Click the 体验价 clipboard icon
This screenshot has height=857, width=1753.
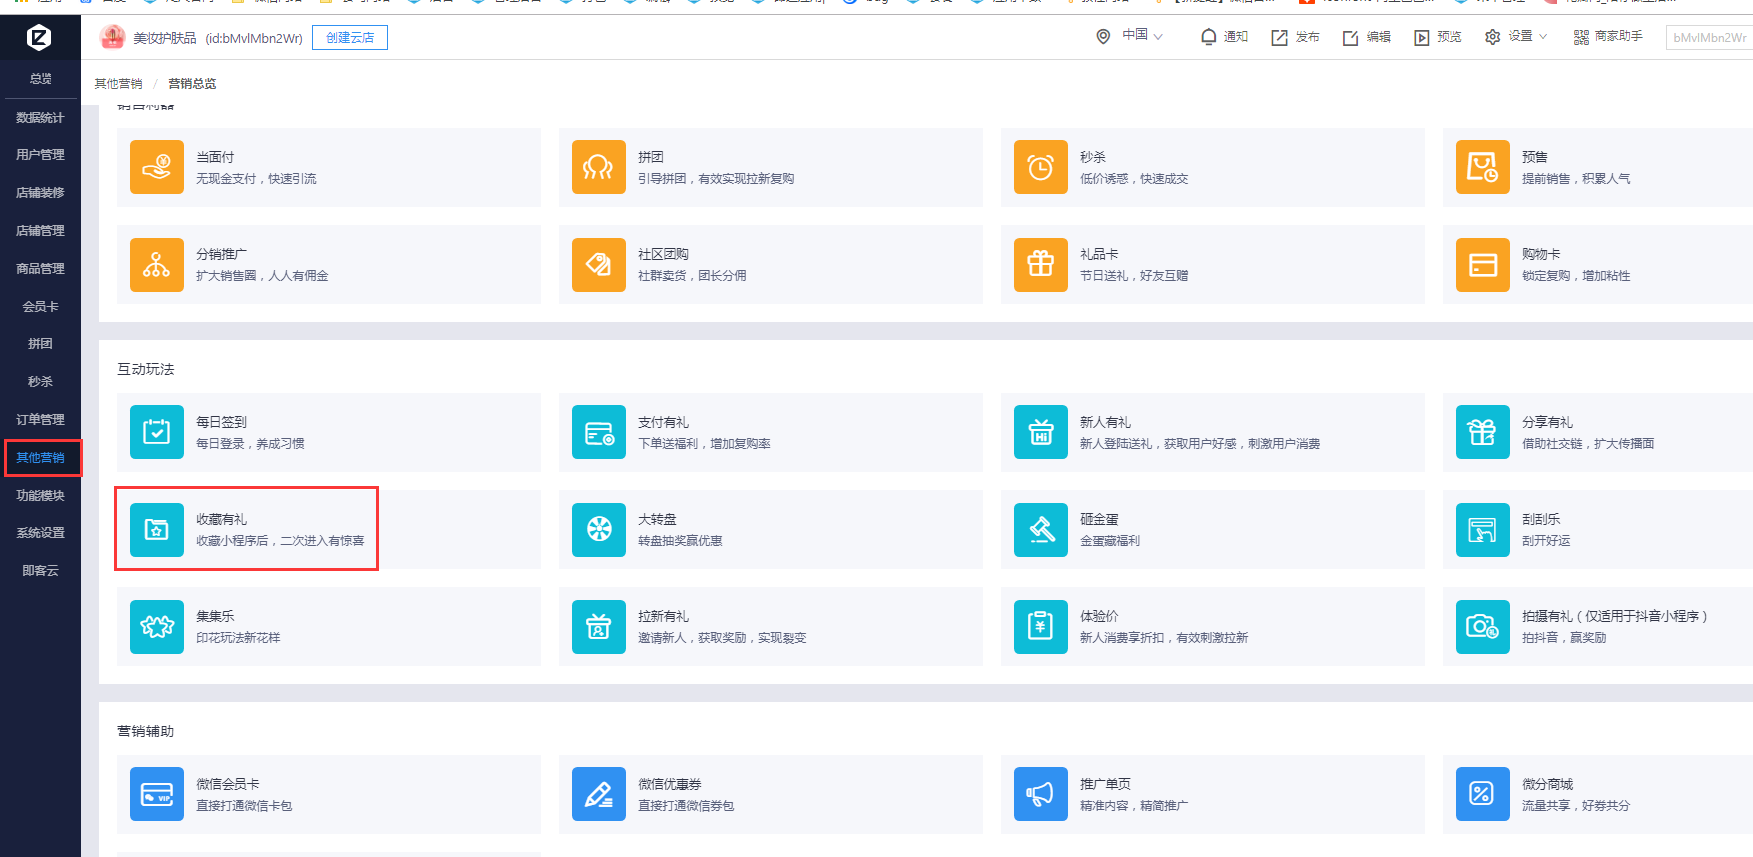[1041, 627]
